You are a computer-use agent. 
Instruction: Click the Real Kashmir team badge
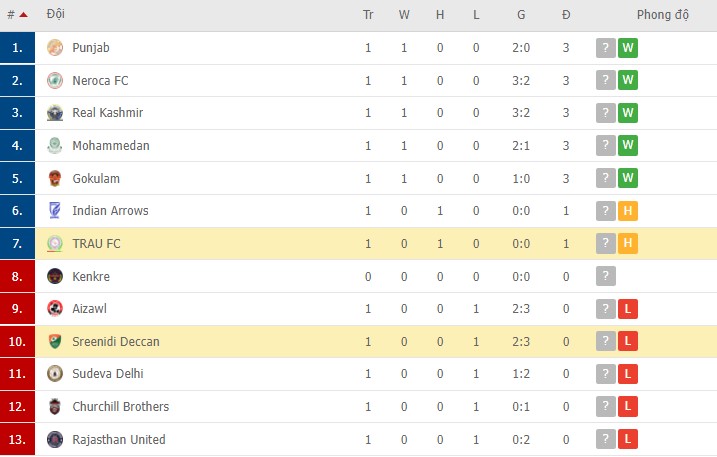[x=55, y=113]
